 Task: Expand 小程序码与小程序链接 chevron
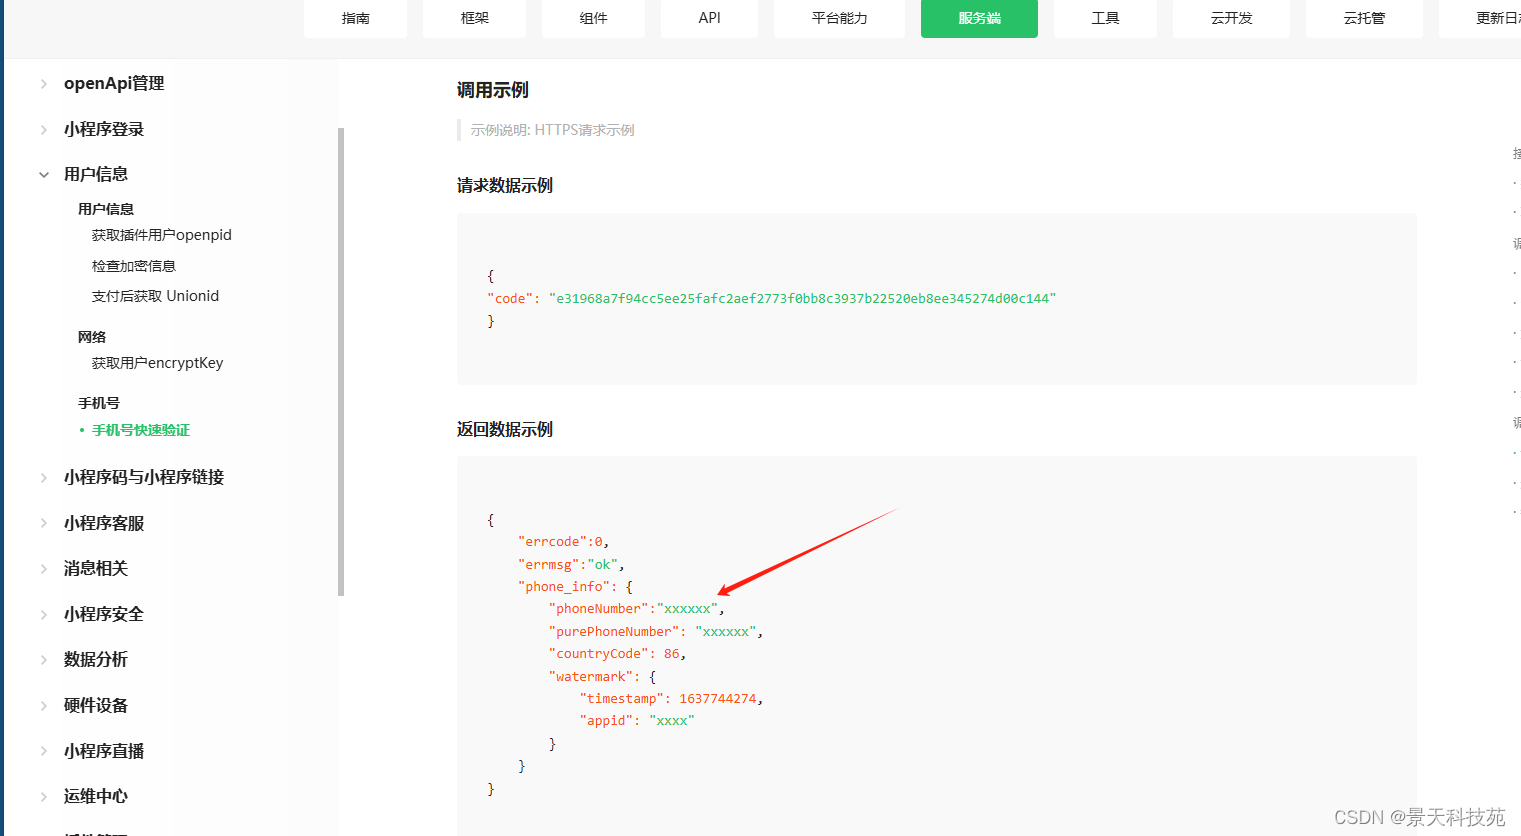pyautogui.click(x=43, y=478)
